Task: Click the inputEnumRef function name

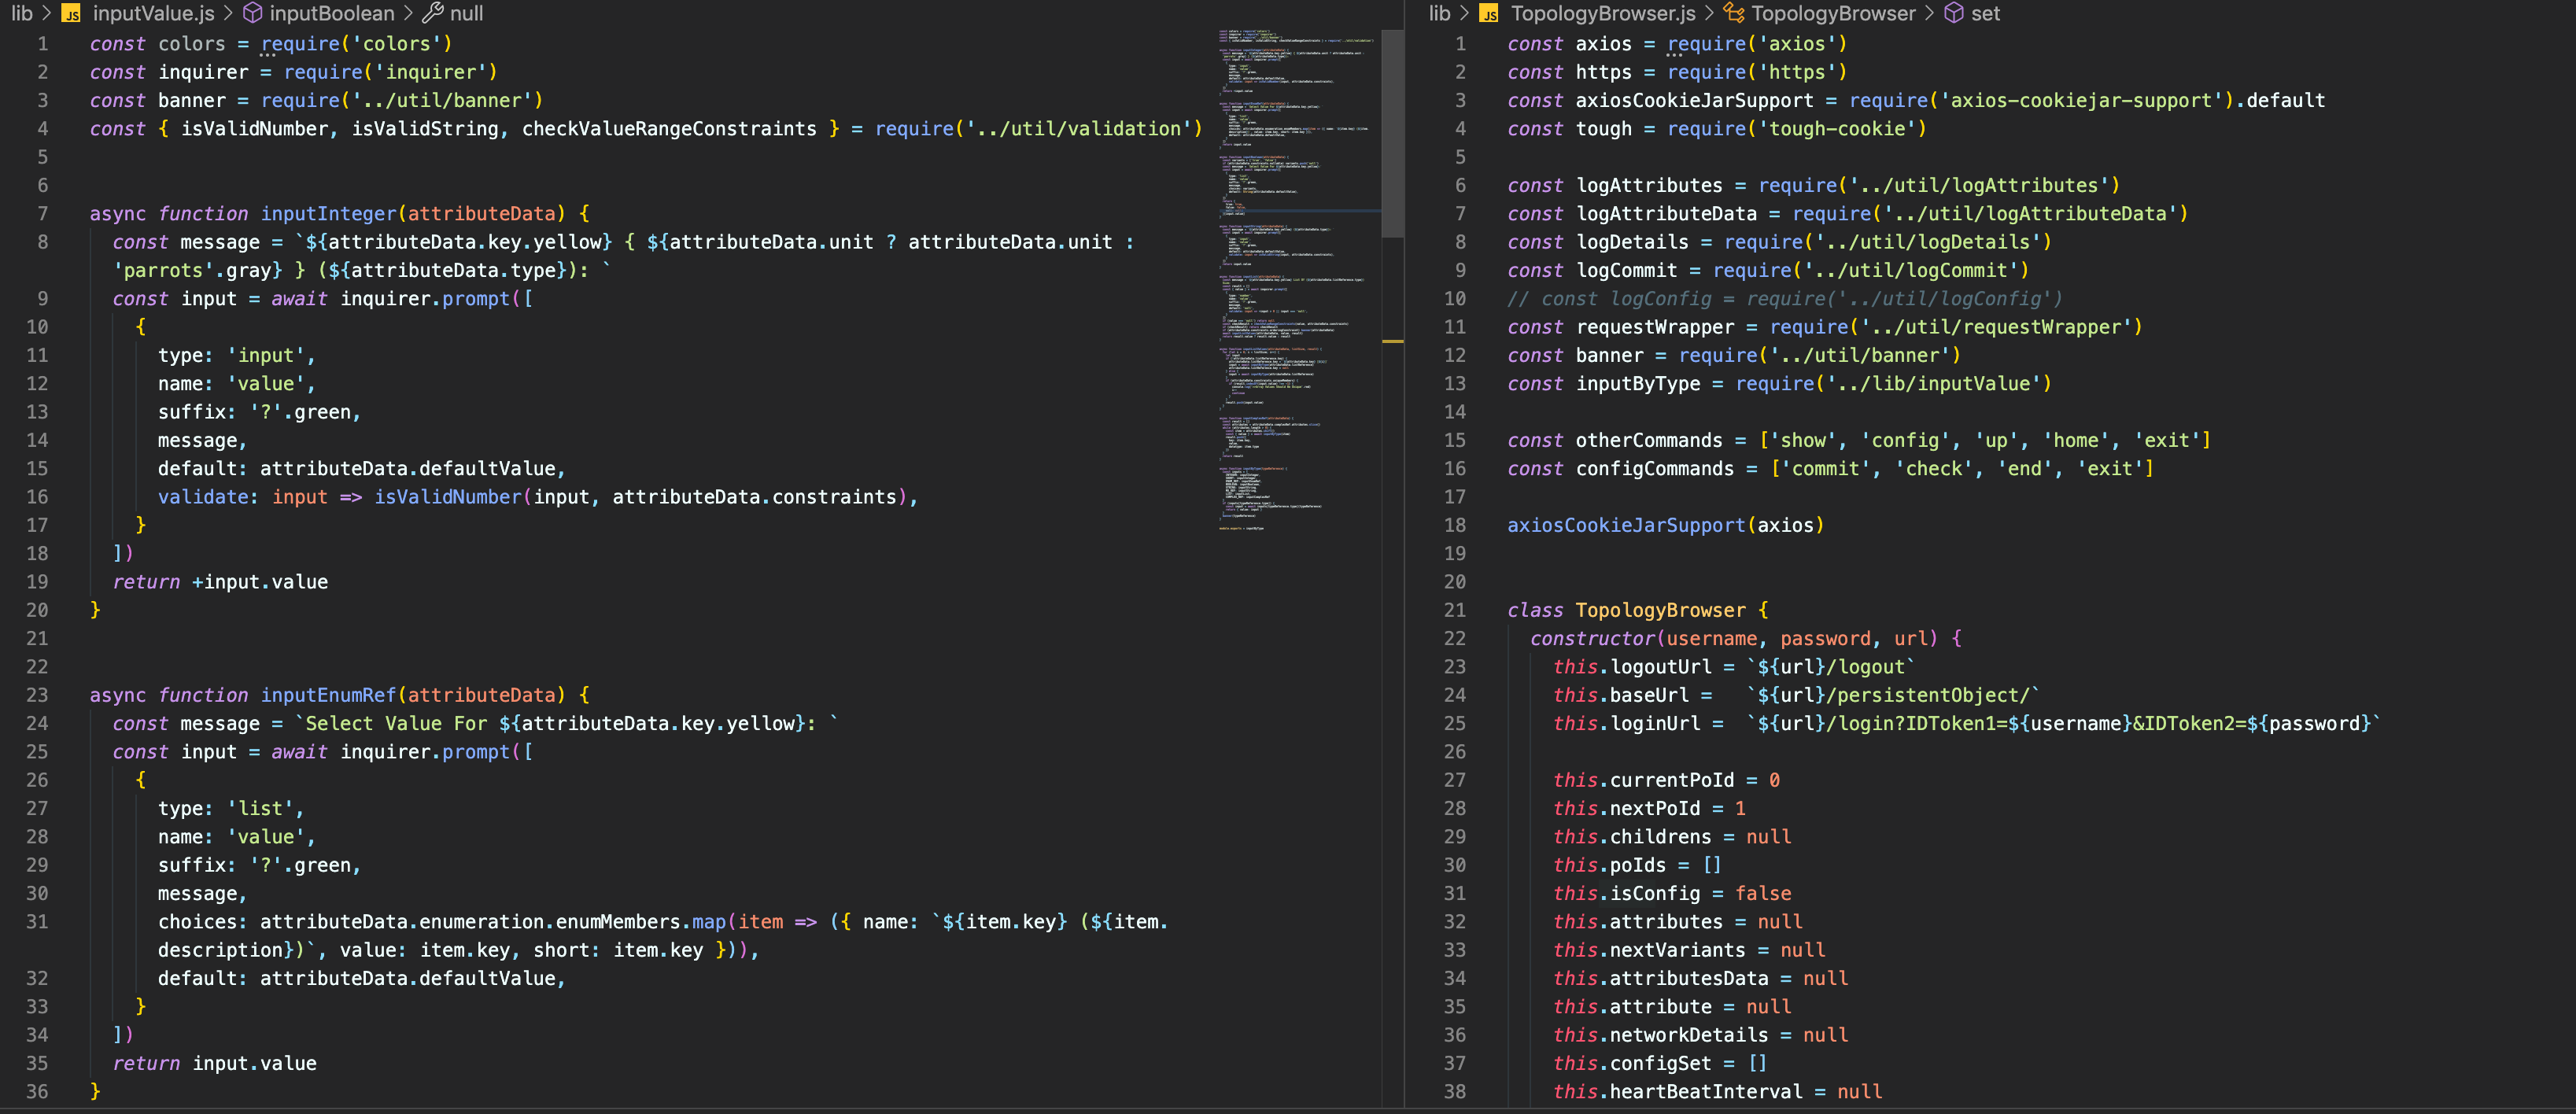Action: point(329,694)
